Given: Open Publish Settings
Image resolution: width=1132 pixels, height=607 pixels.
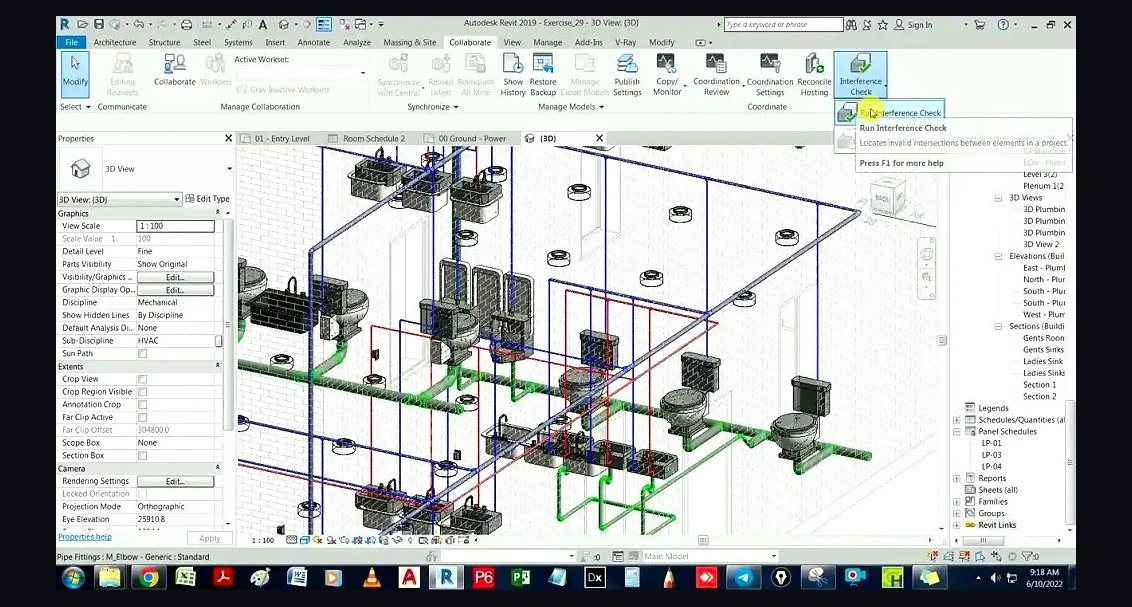Looking at the screenshot, I should coord(627,74).
